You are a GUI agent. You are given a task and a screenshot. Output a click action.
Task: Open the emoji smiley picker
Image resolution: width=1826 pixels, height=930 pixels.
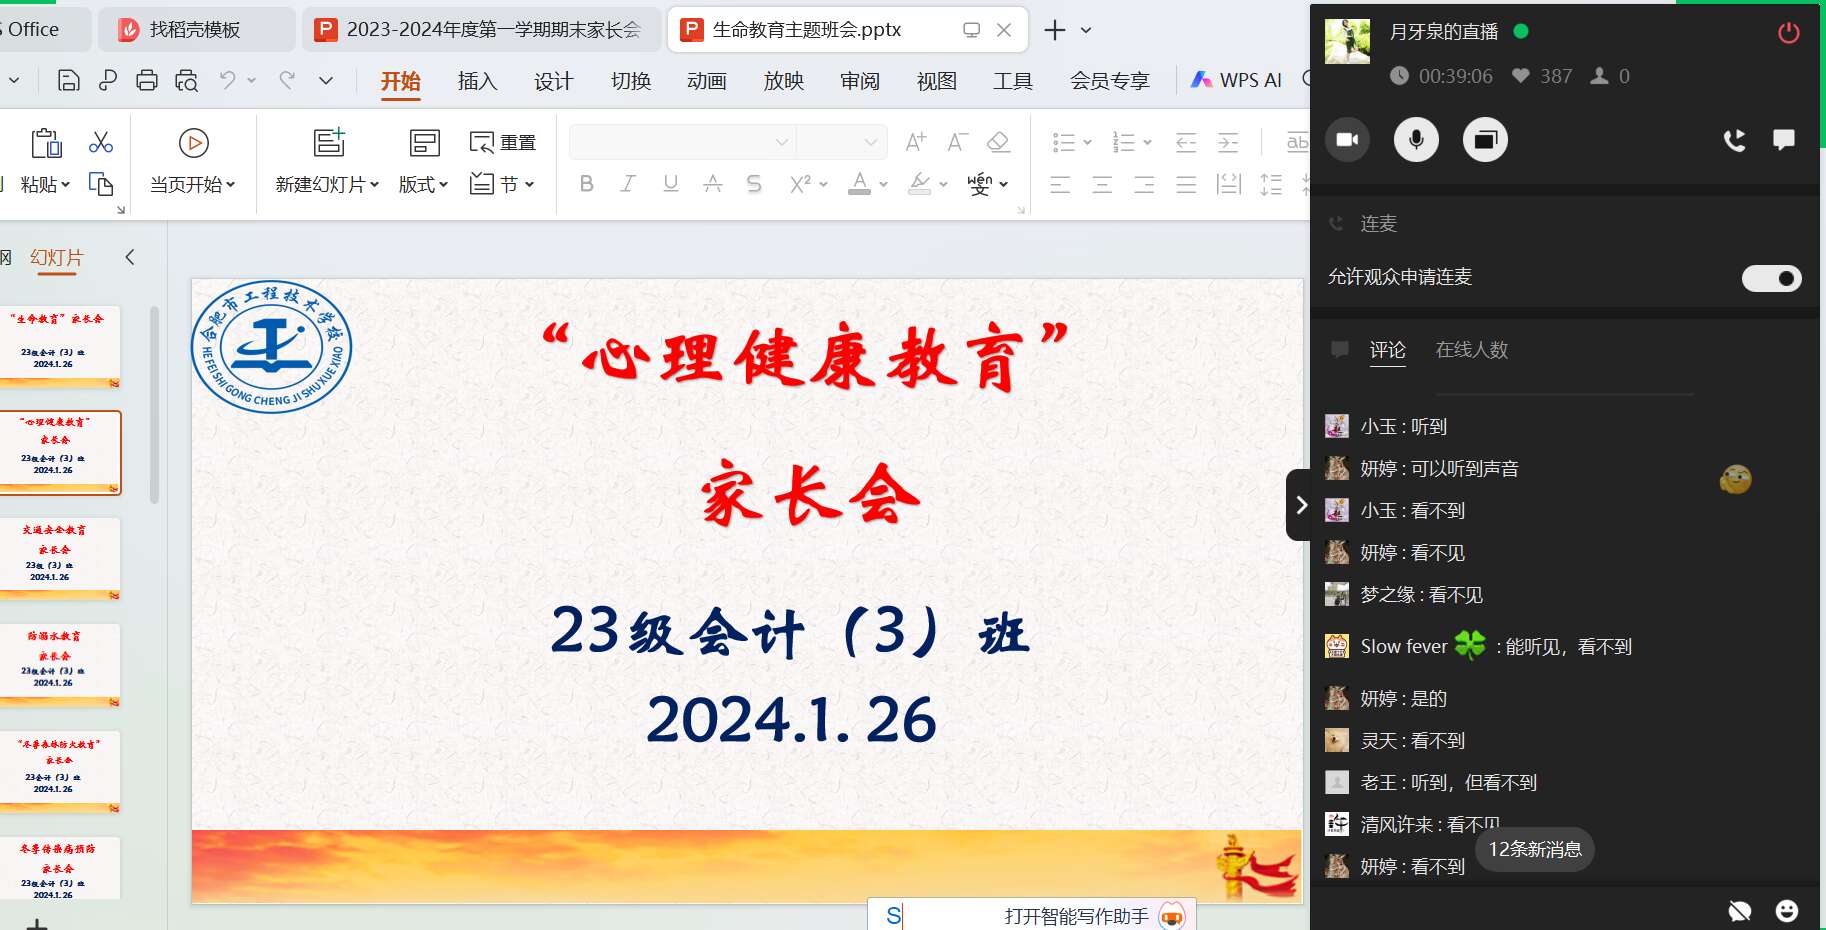pos(1786,910)
